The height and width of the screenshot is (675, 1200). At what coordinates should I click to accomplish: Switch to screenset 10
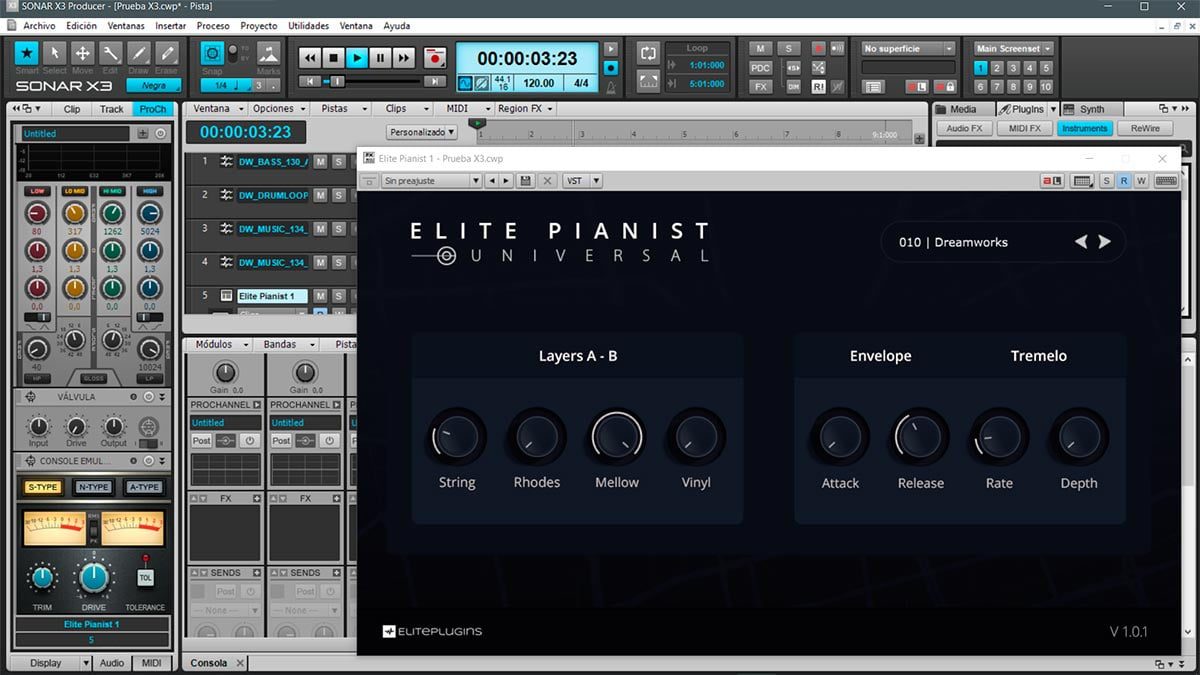click(x=1046, y=87)
